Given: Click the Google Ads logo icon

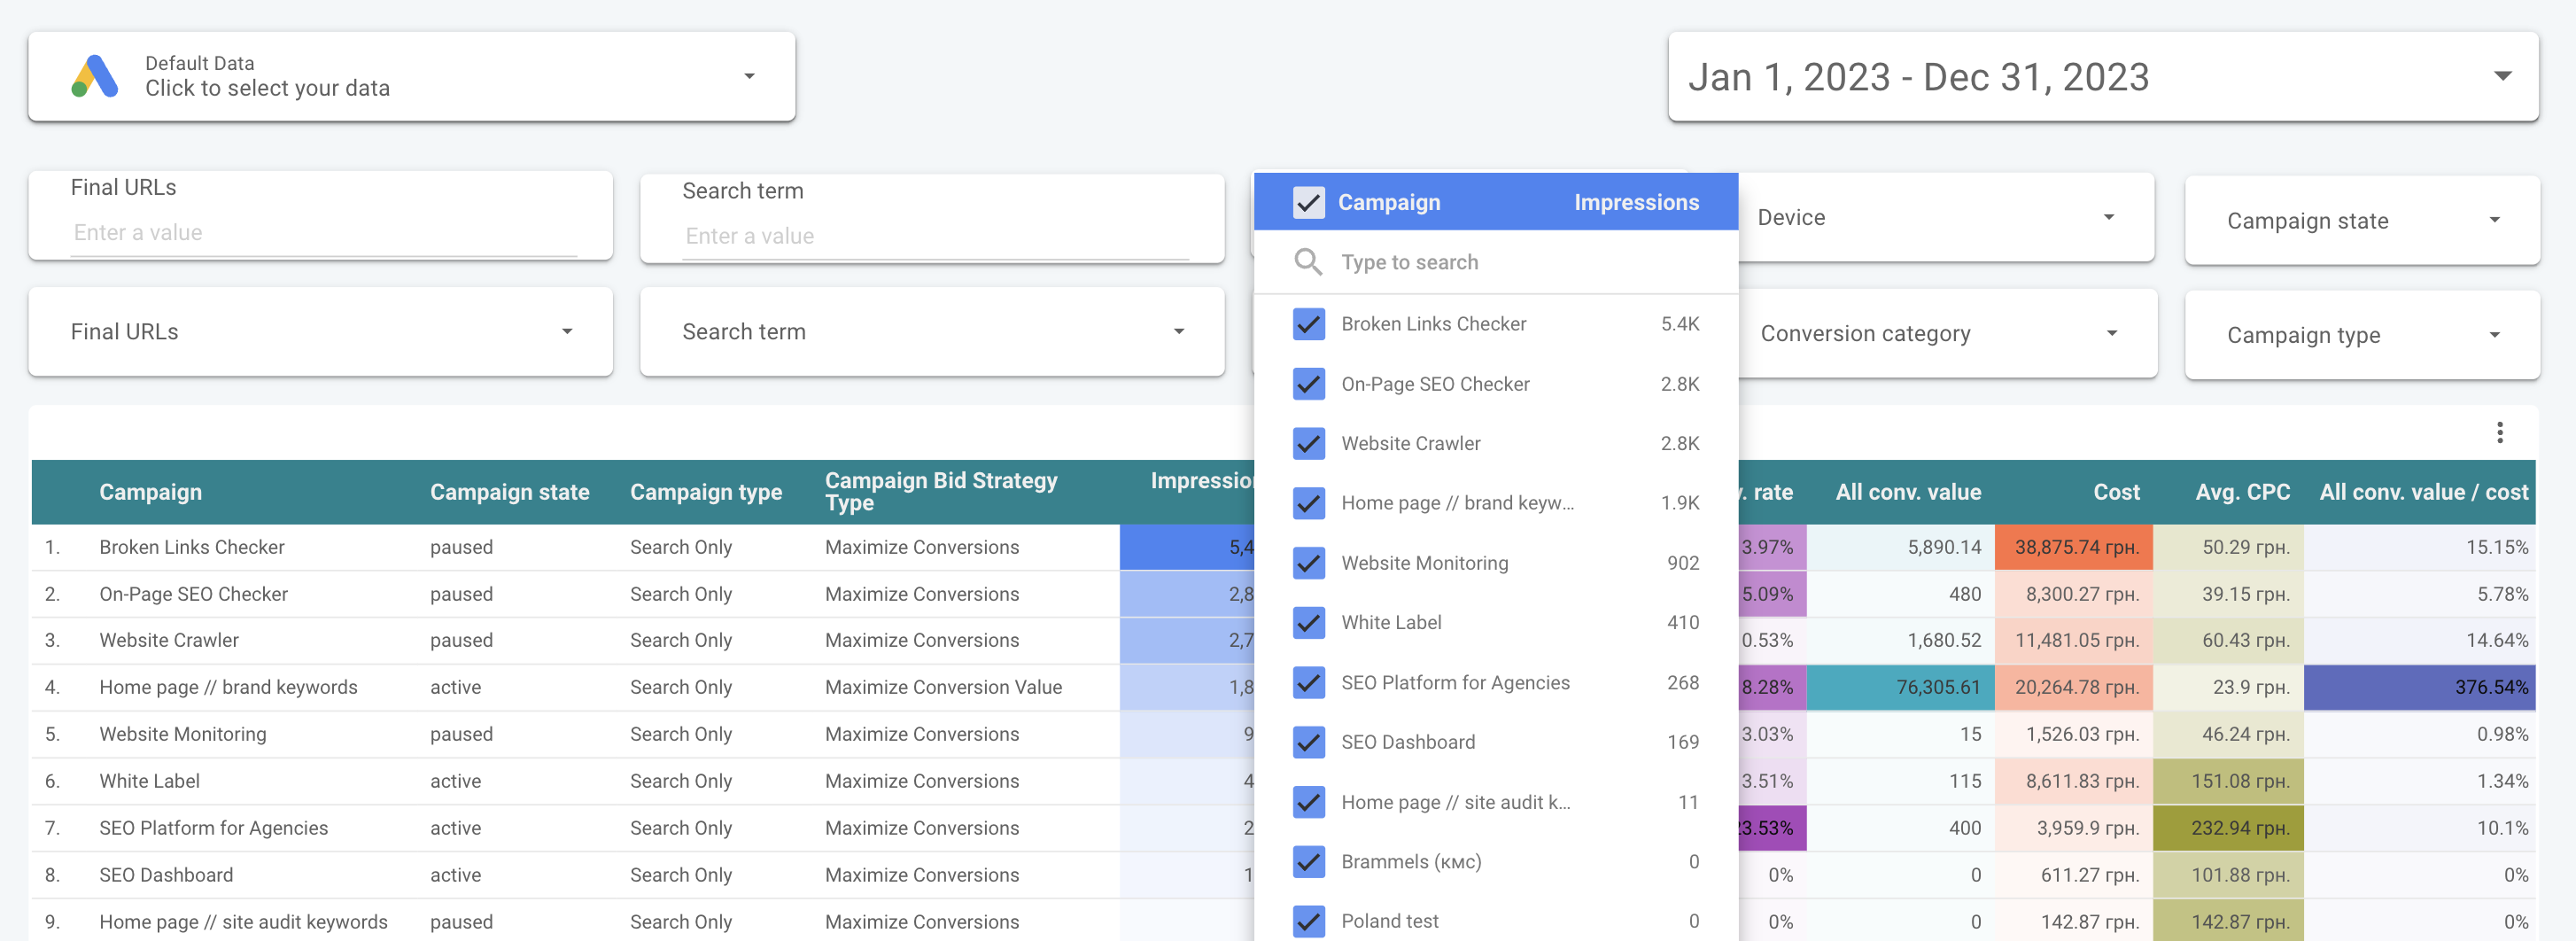Looking at the screenshot, I should pos(95,77).
